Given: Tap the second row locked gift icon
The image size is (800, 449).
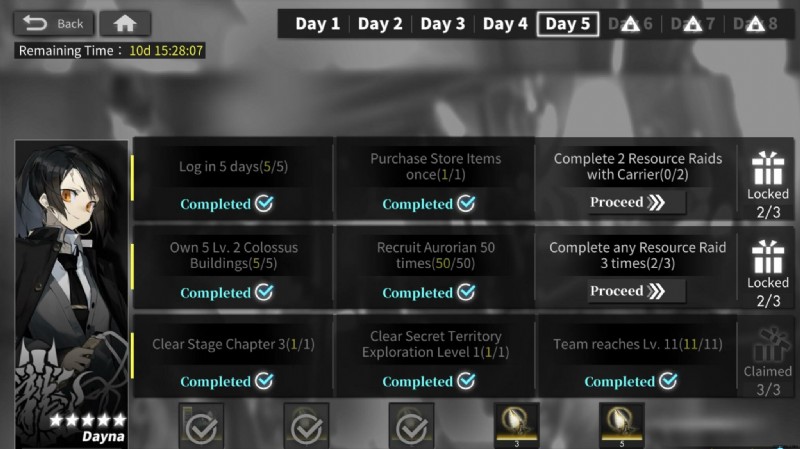Looking at the screenshot, I should tap(768, 257).
